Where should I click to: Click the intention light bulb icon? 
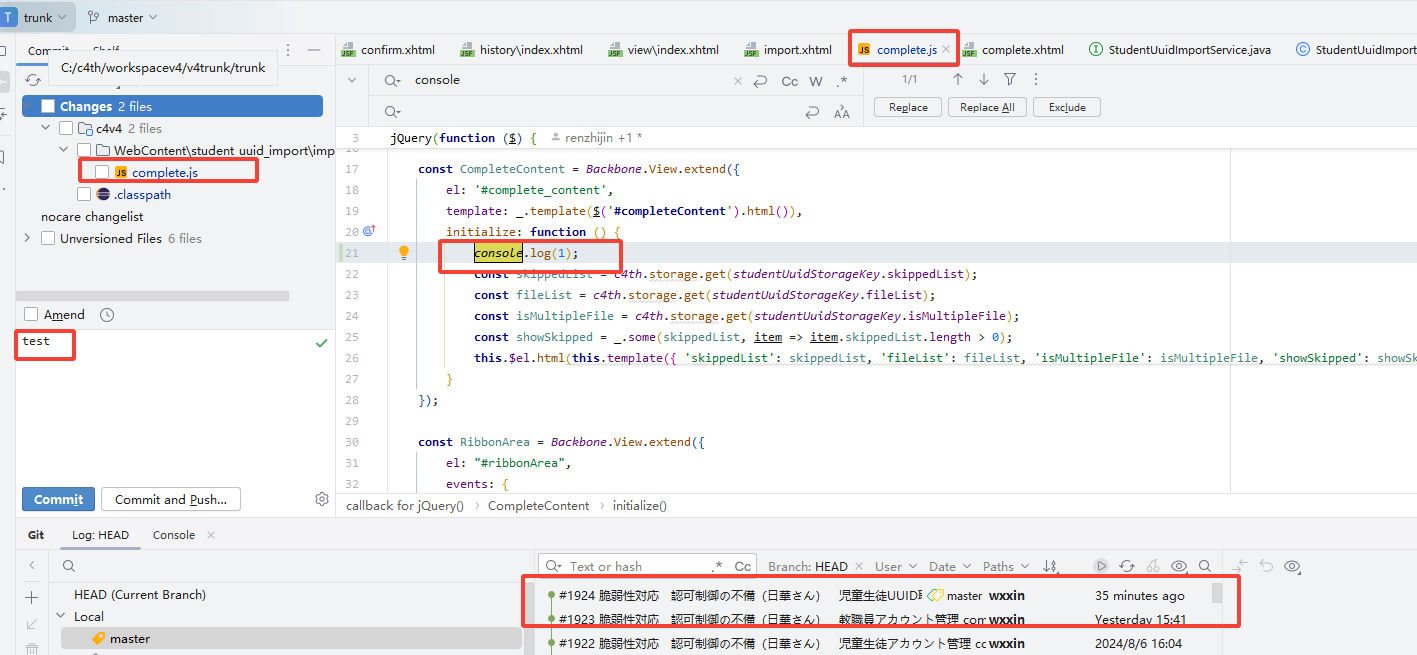click(404, 253)
